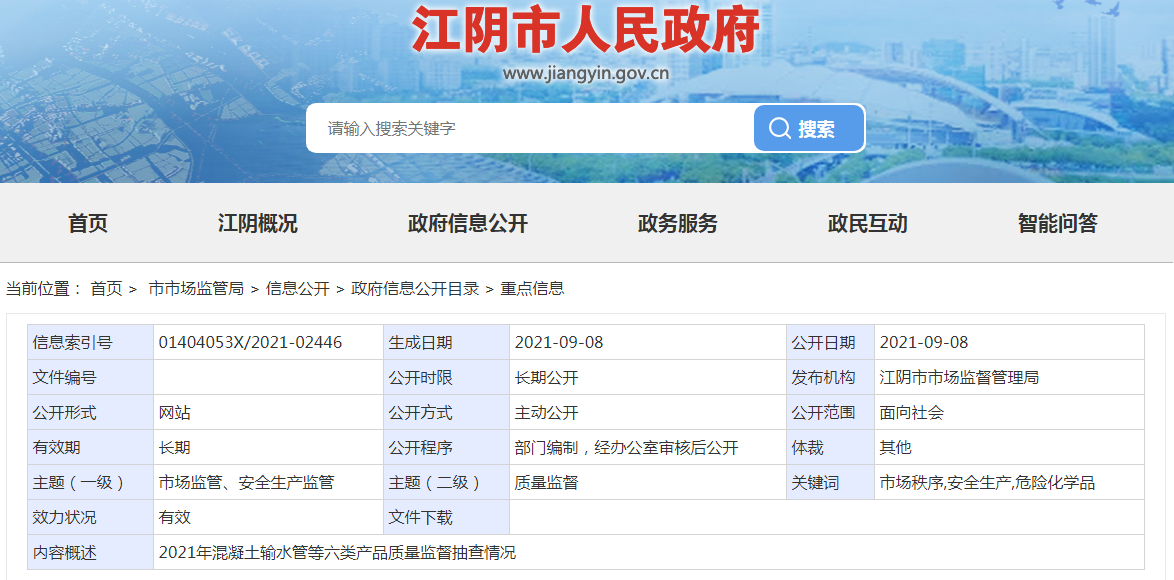Click the magnifier icon in search button
1174x580 pixels.
[779, 129]
